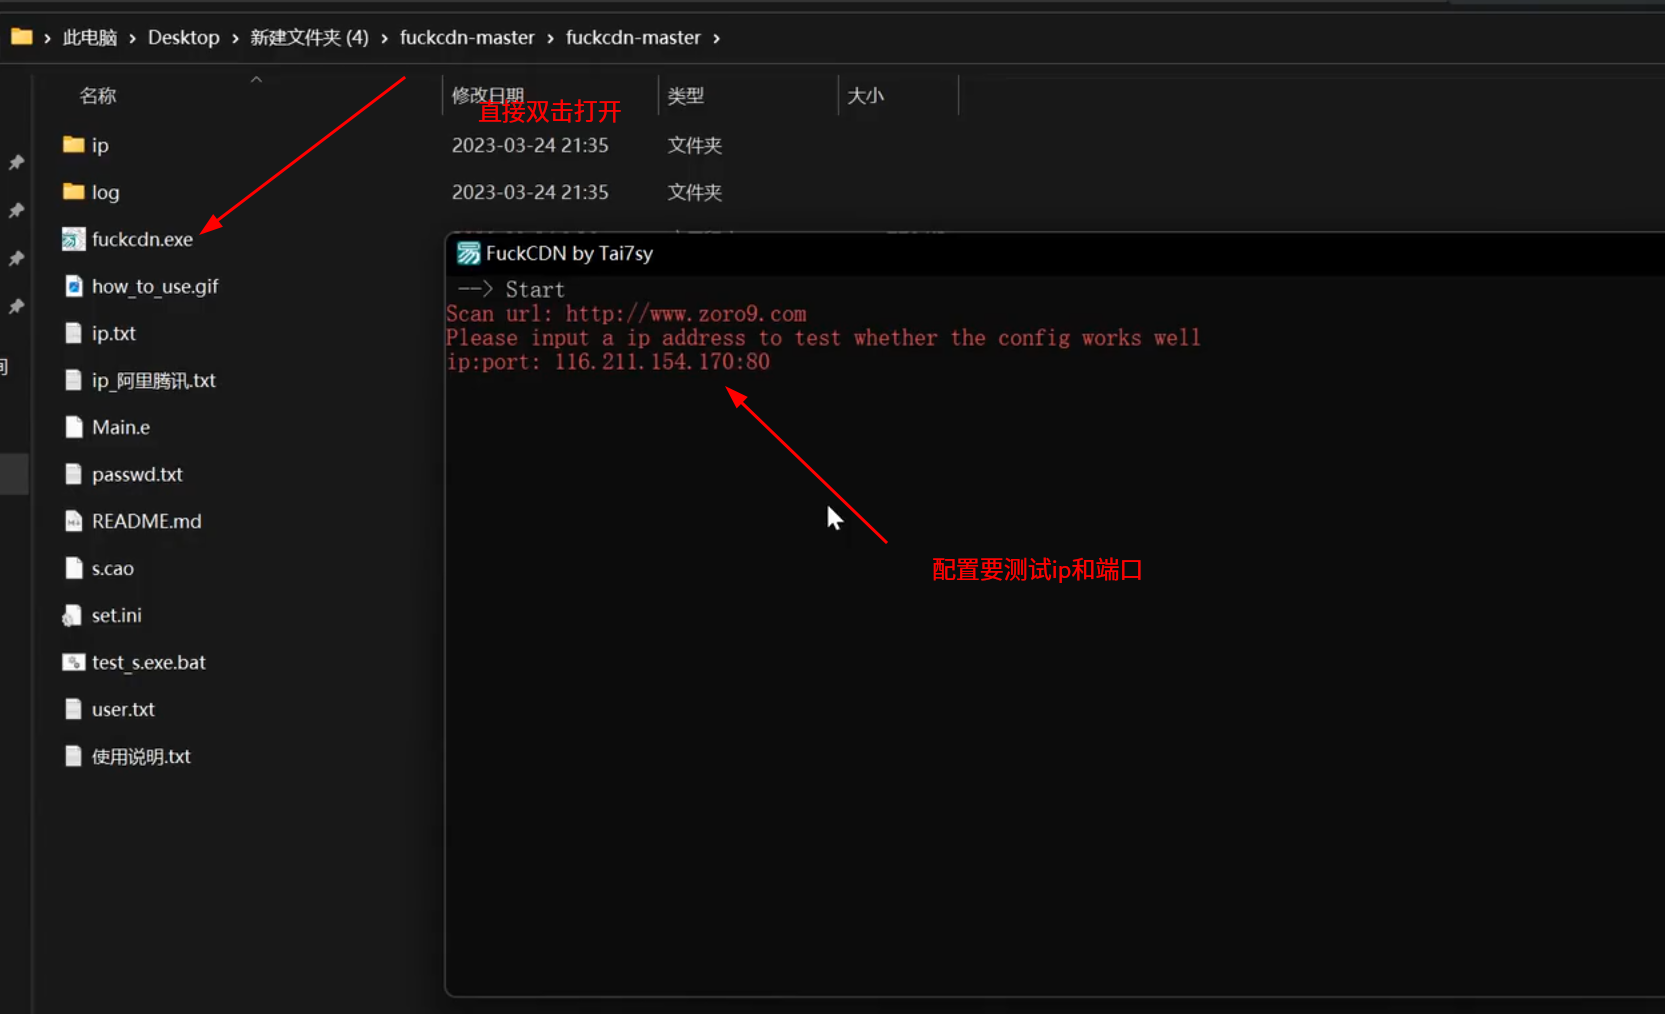The height and width of the screenshot is (1014, 1665).
Task: Click the README.md file icon
Action: pos(73,521)
